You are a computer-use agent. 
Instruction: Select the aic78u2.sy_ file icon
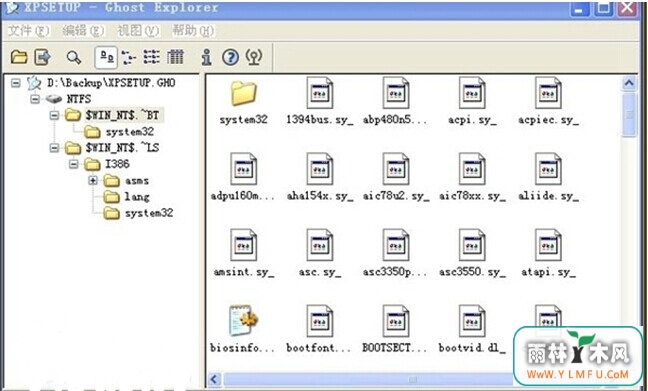pyautogui.click(x=395, y=169)
